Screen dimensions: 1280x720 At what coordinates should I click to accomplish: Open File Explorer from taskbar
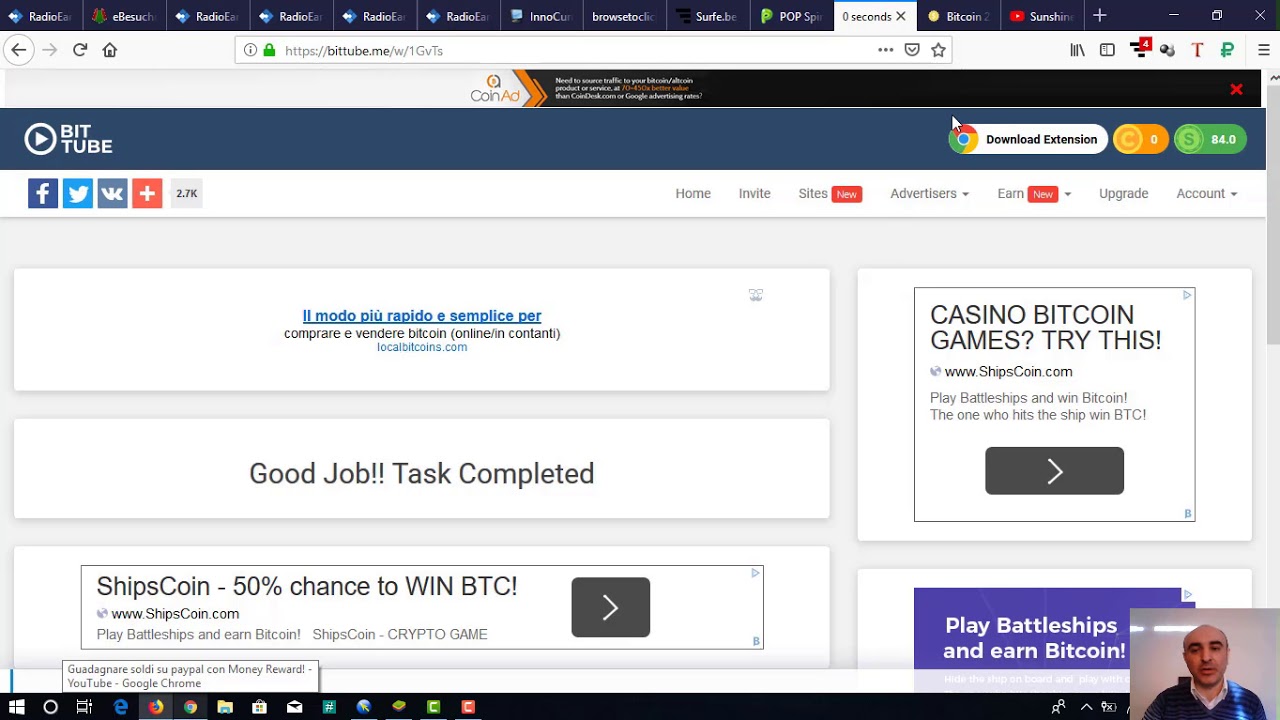[225, 707]
